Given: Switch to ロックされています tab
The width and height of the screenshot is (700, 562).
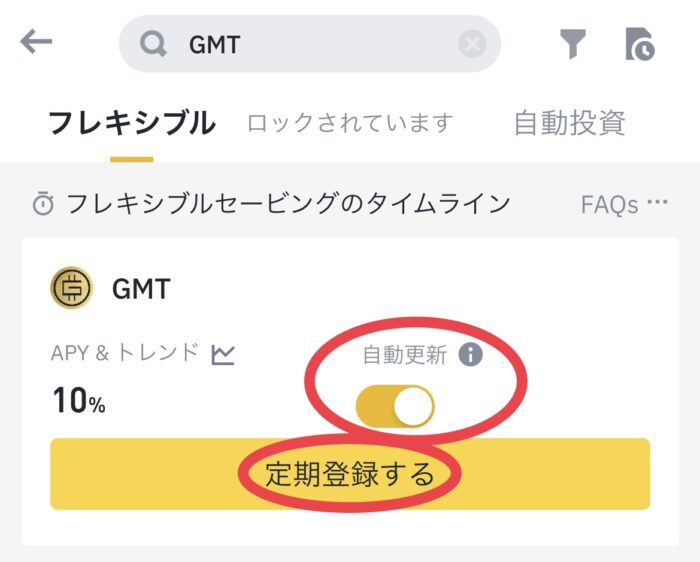Looking at the screenshot, I should click(350, 123).
